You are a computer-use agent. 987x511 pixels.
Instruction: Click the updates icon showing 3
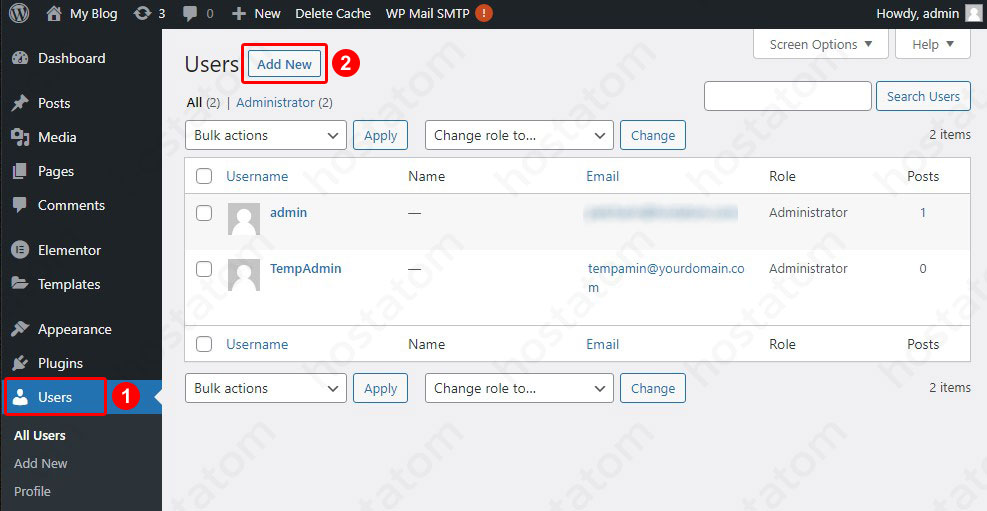139,14
